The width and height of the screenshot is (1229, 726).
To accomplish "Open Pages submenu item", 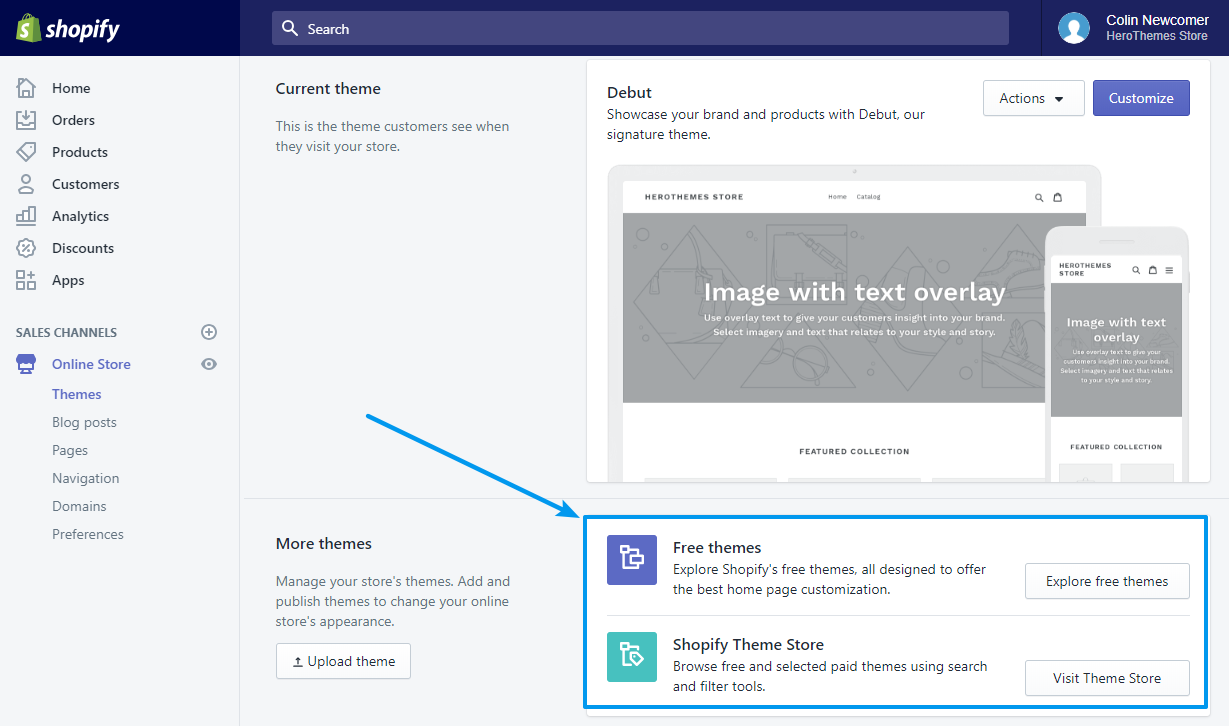I will tap(70, 450).
